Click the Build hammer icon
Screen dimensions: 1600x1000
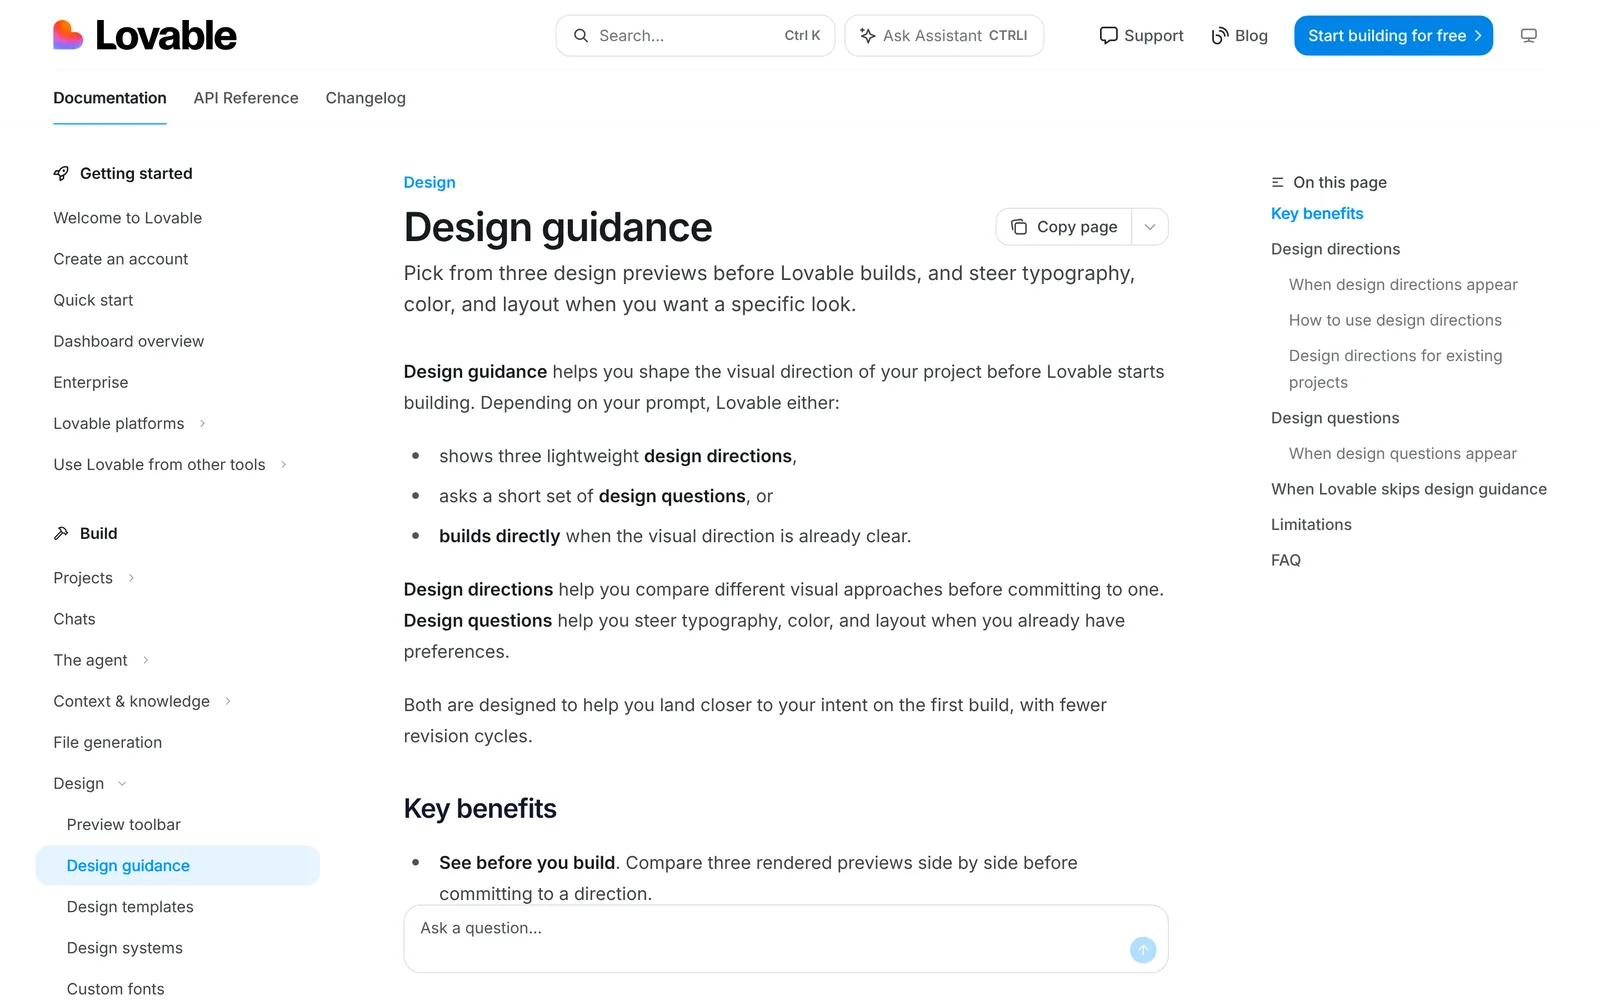click(x=61, y=533)
